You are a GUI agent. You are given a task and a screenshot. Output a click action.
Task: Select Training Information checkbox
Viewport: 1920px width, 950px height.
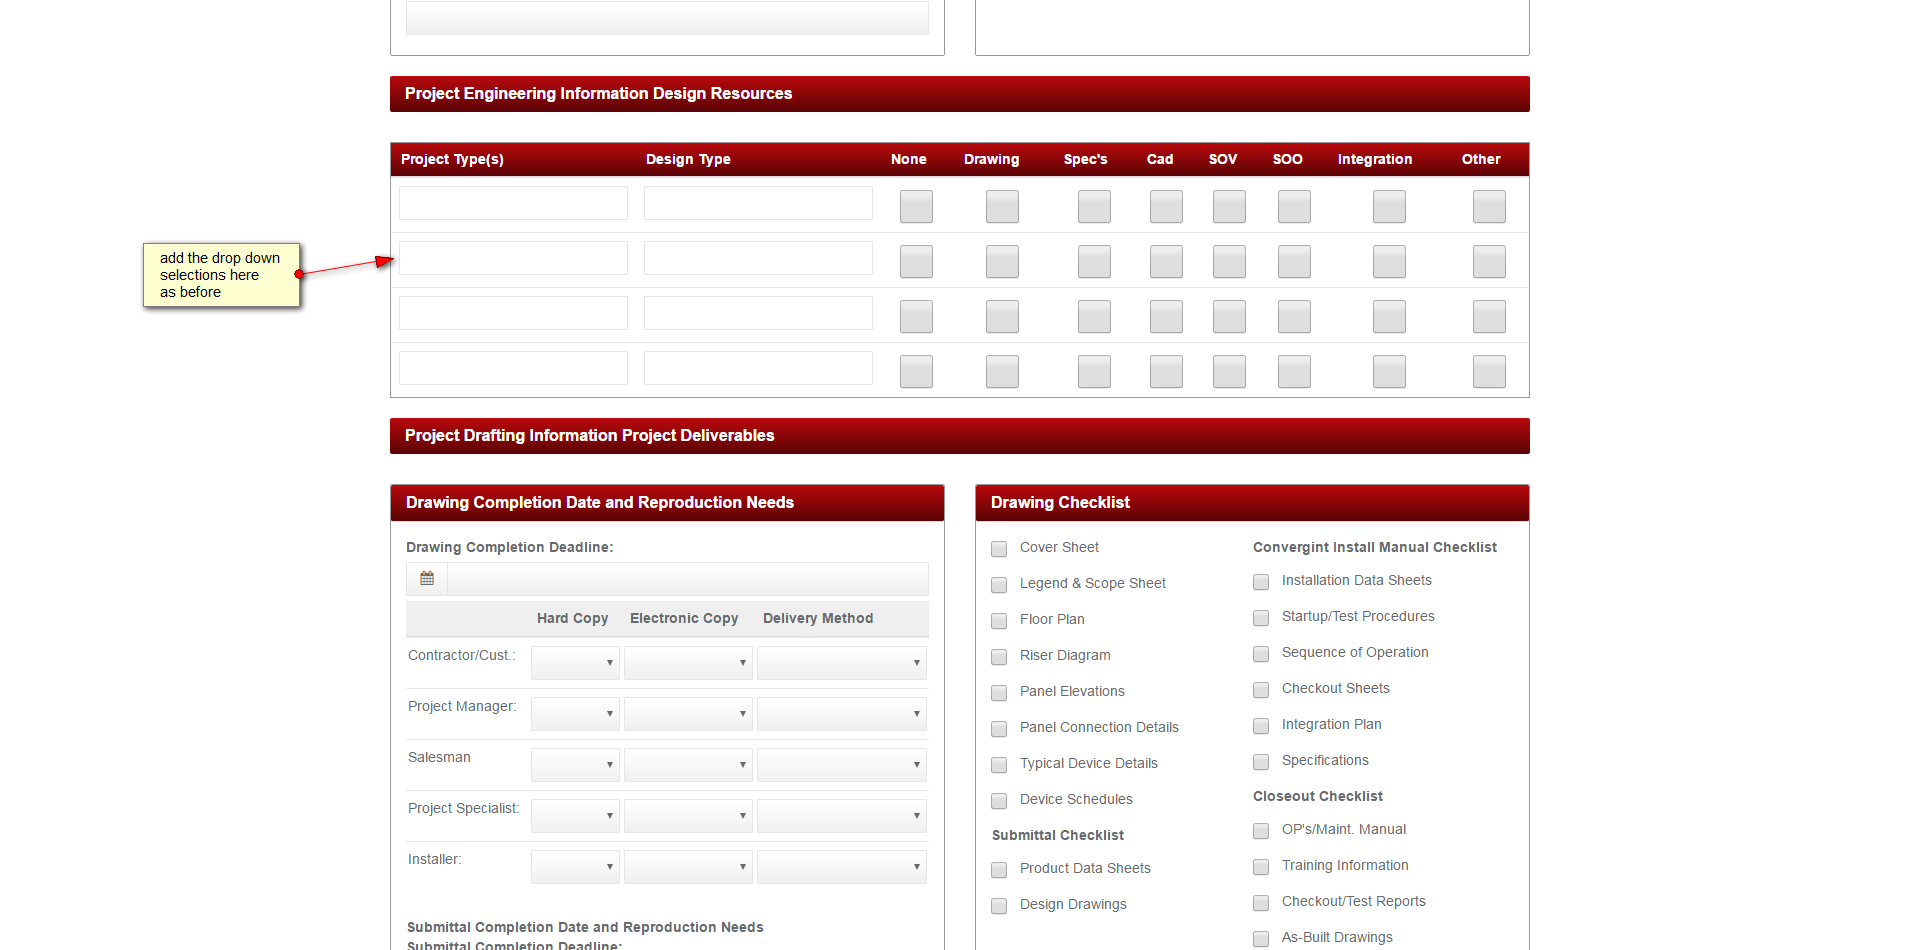(x=1261, y=867)
